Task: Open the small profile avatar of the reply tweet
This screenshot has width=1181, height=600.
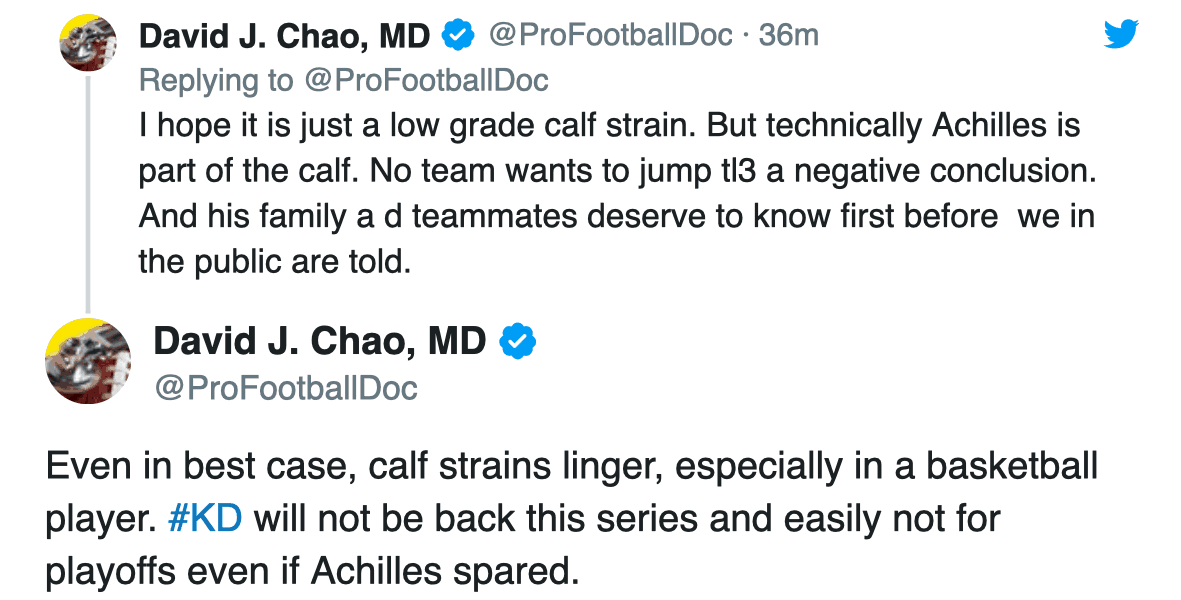Action: (88, 43)
